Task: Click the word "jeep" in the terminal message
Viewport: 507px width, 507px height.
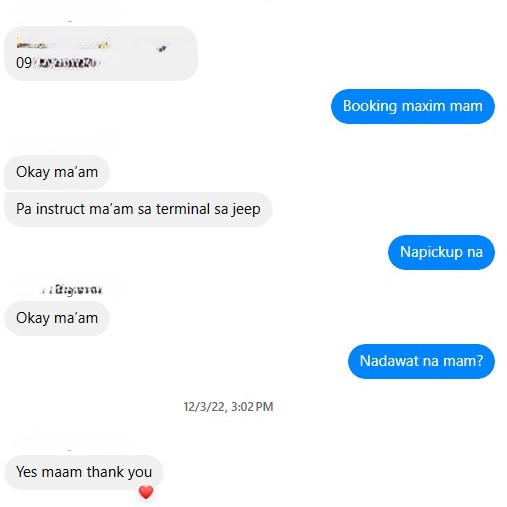Action: pos(246,209)
